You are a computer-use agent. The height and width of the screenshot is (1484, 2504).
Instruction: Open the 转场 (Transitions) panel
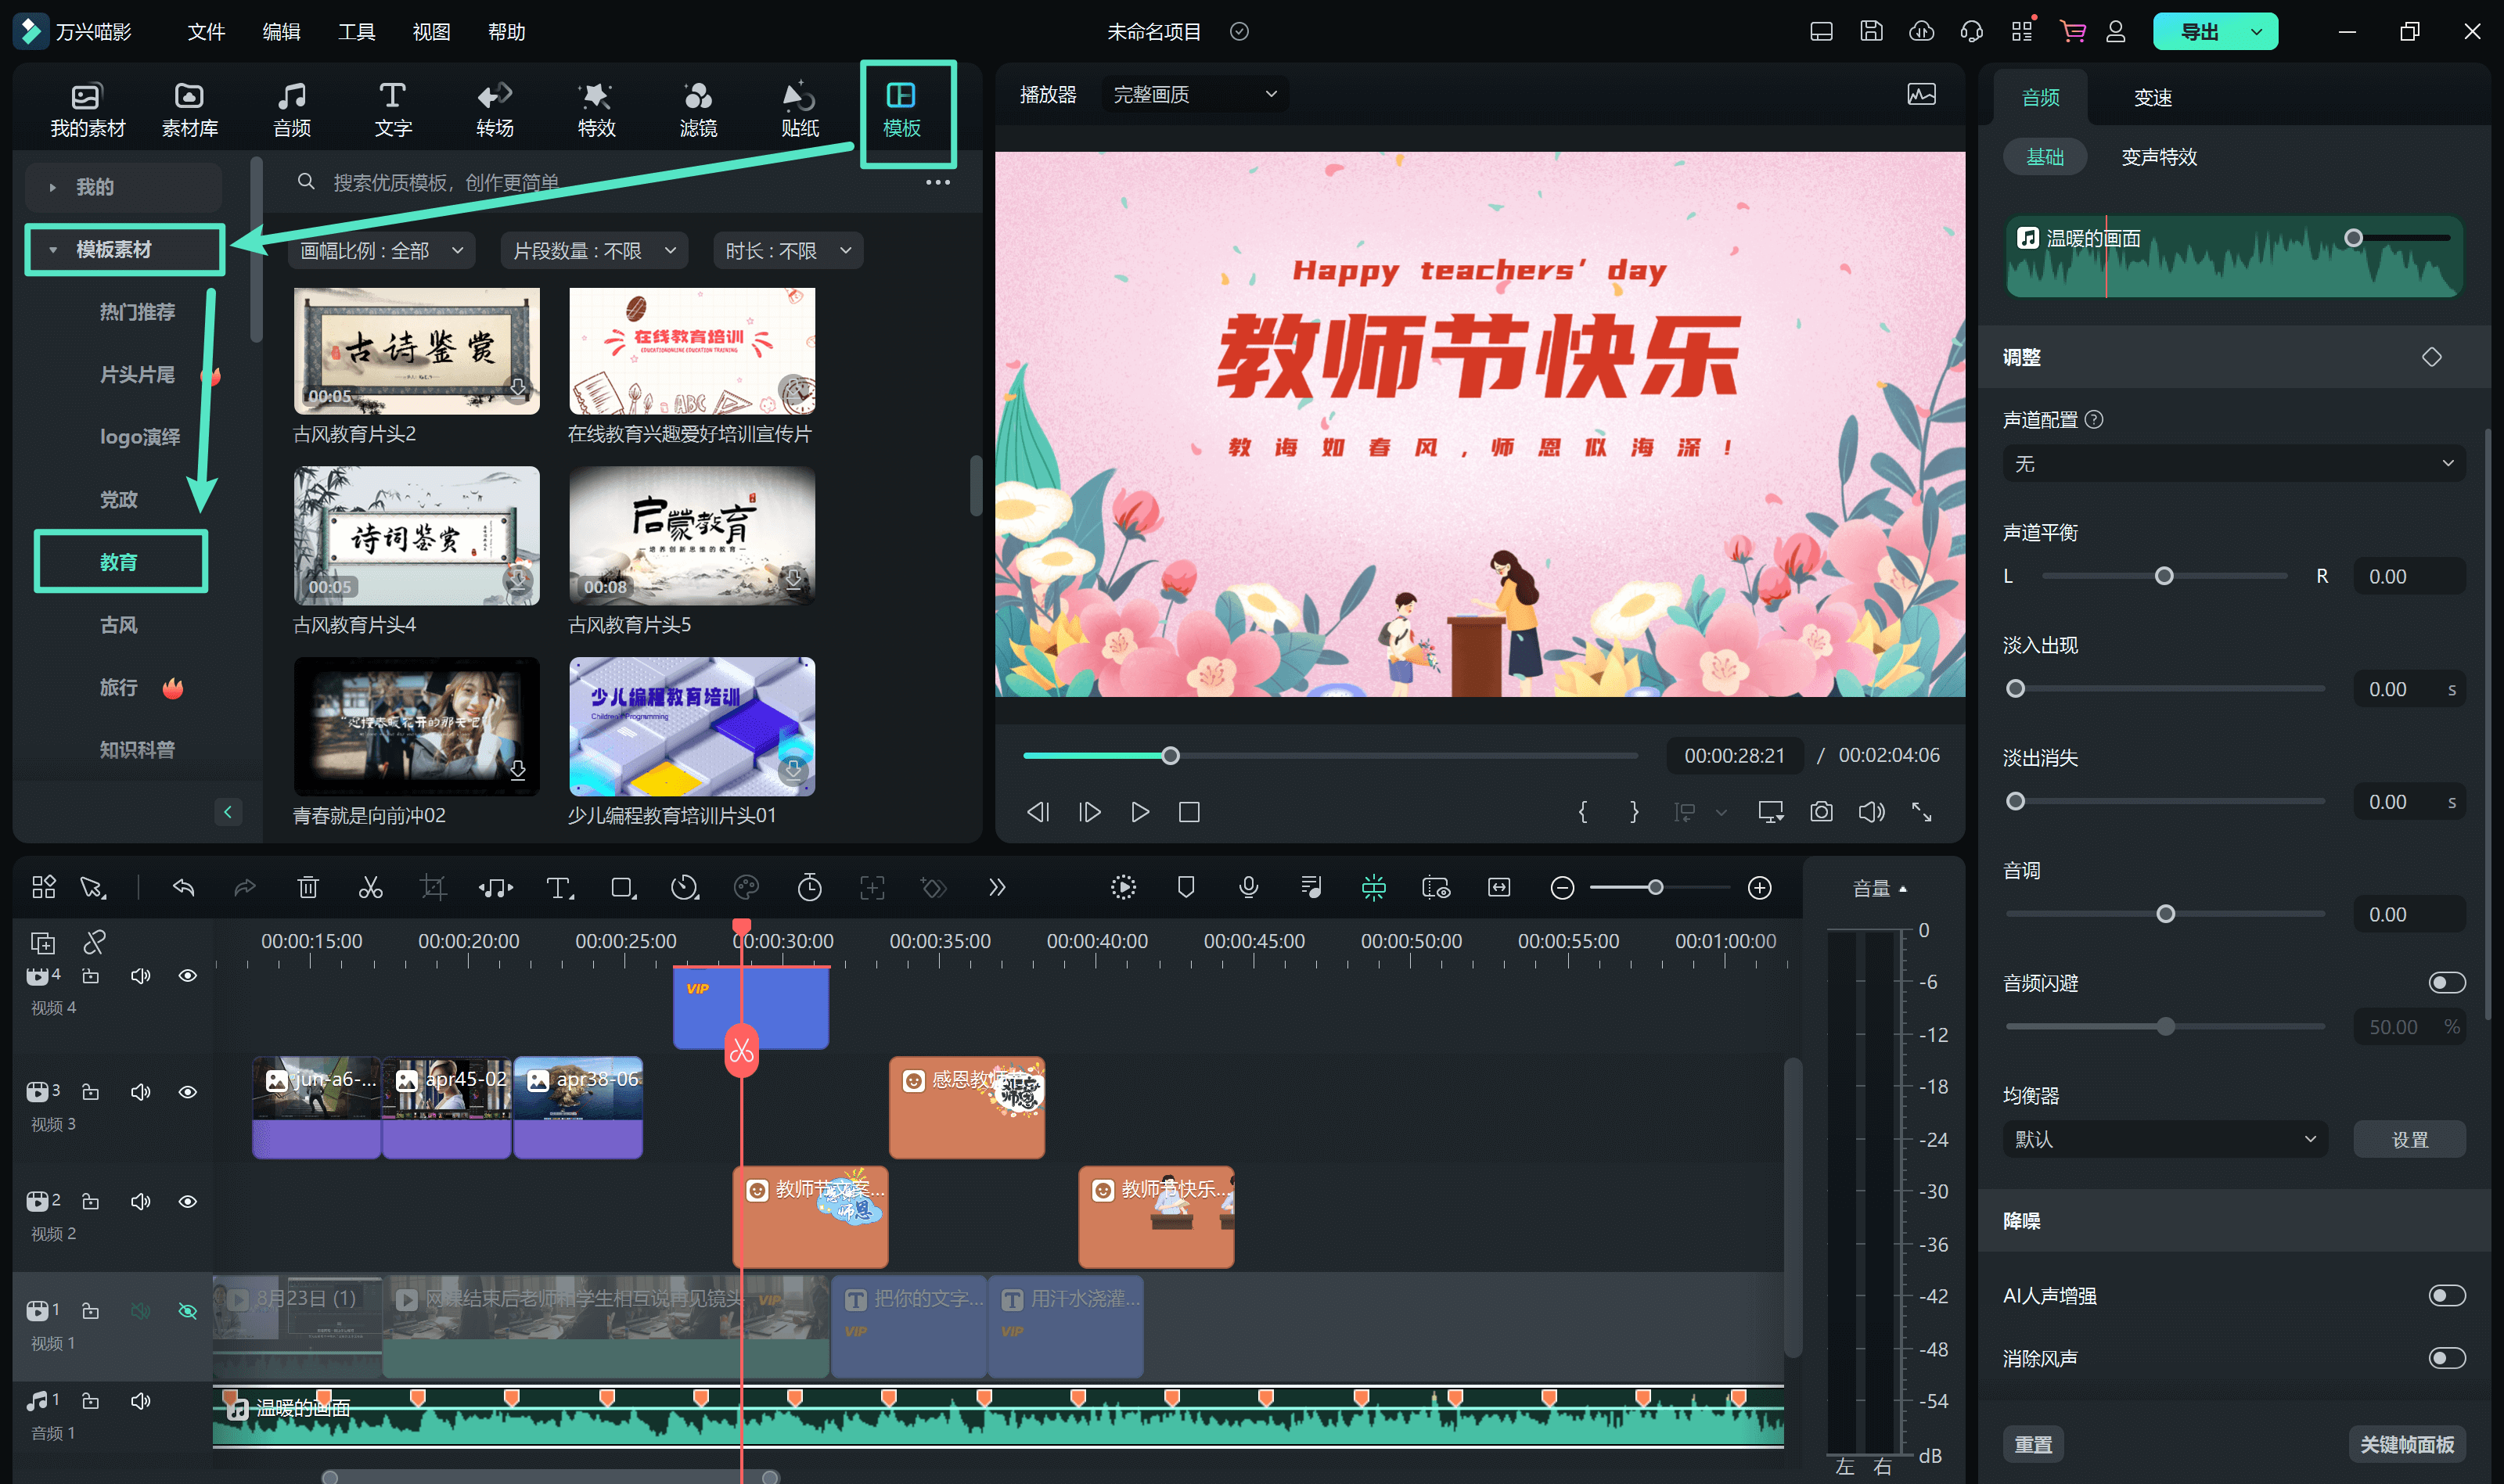pos(494,107)
